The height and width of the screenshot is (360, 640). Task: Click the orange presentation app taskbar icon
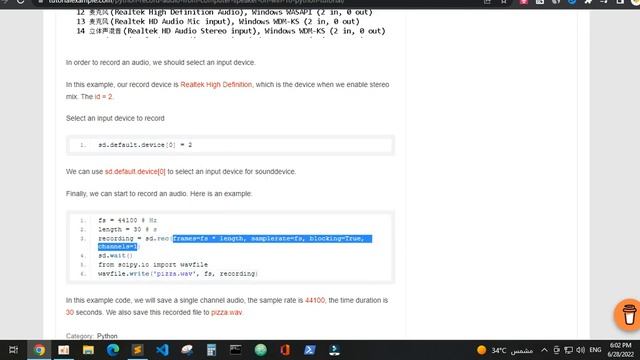64,350
